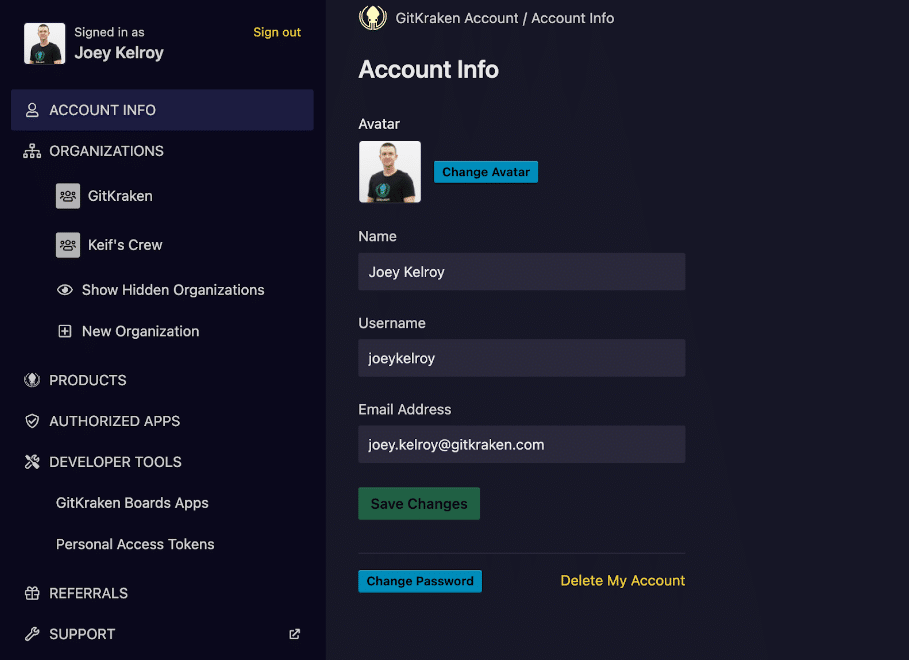Open GitKraken Boards Apps page
This screenshot has height=660, width=909.
tap(132, 503)
